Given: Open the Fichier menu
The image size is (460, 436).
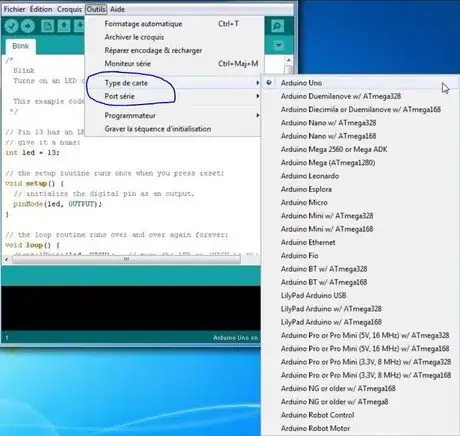Looking at the screenshot, I should click(14, 9).
